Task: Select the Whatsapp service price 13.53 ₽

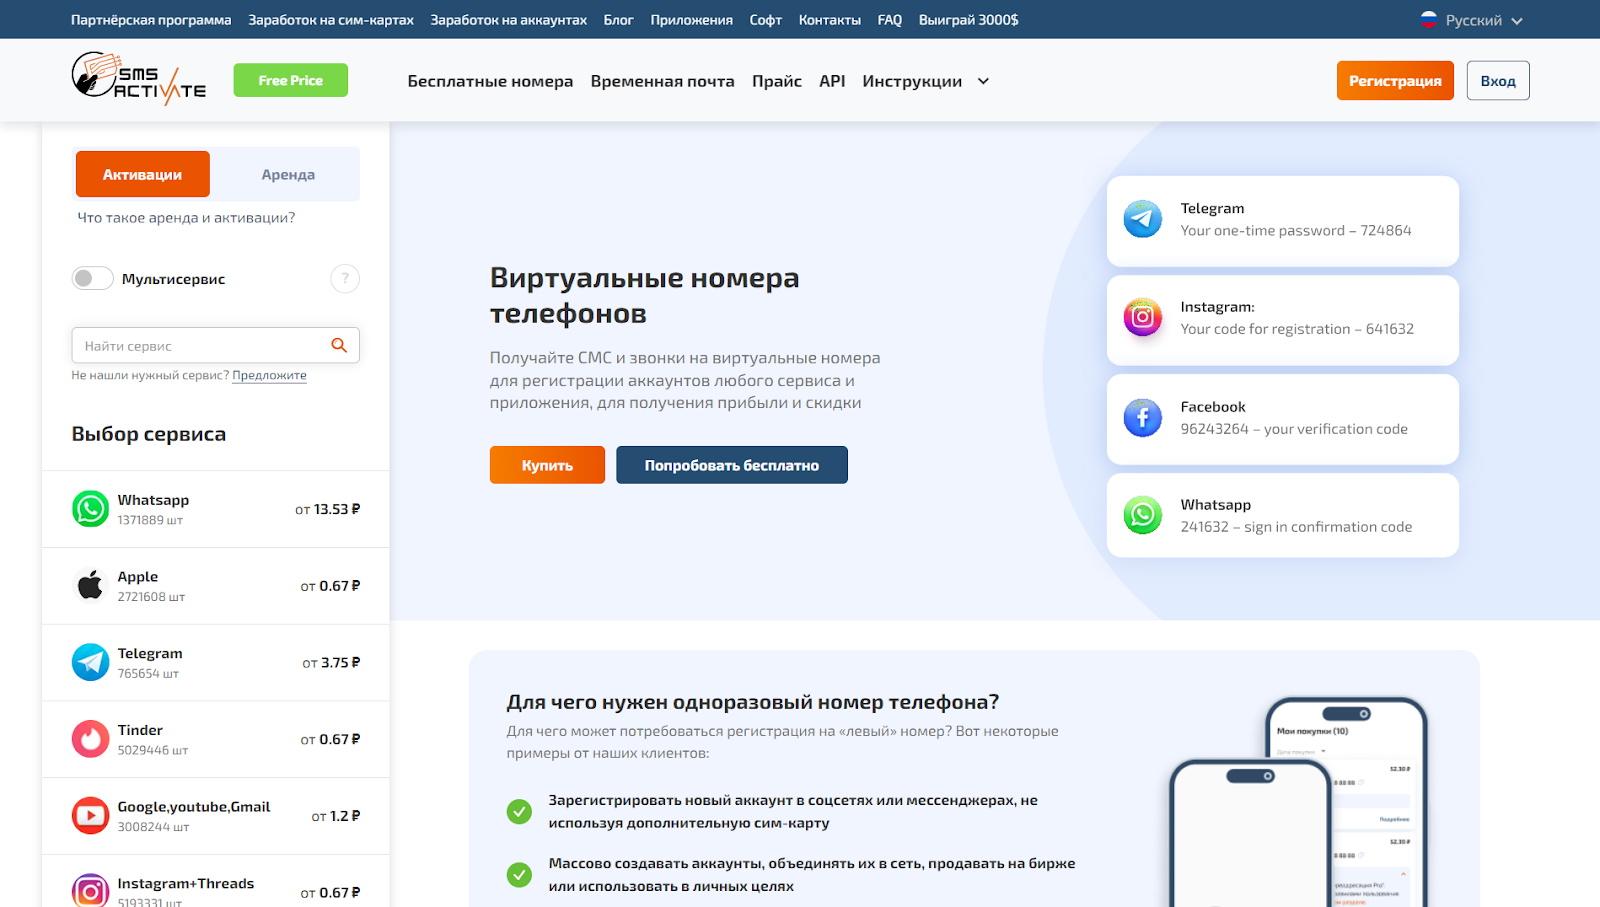Action: tap(328, 509)
